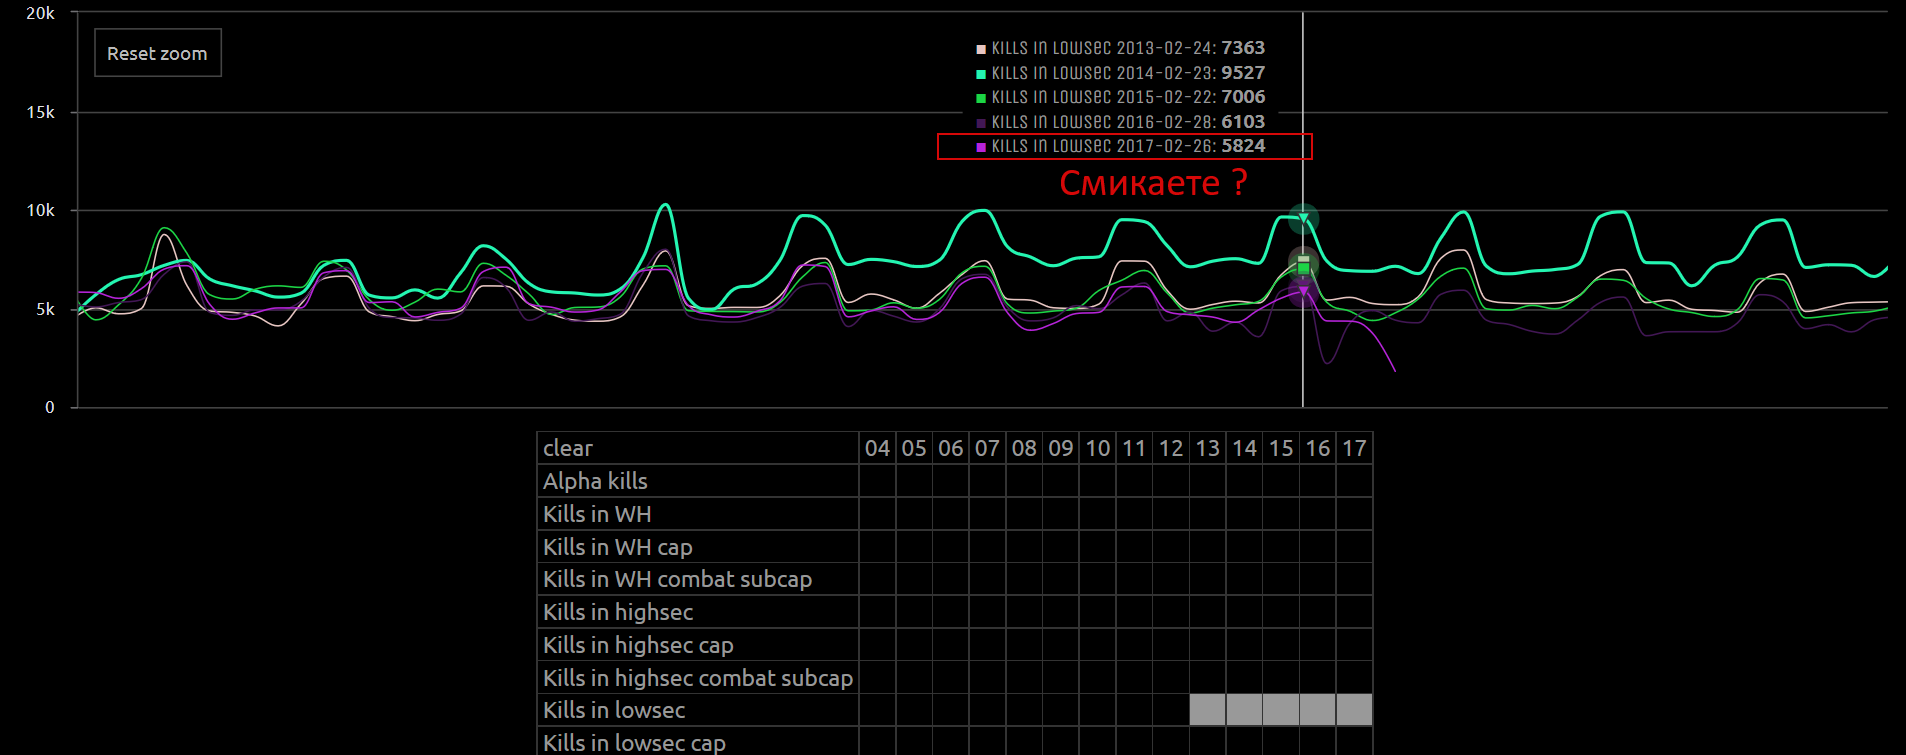Viewport: 1906px width, 755px height.
Task: Click the 15k y-axis label
Action: 41,112
